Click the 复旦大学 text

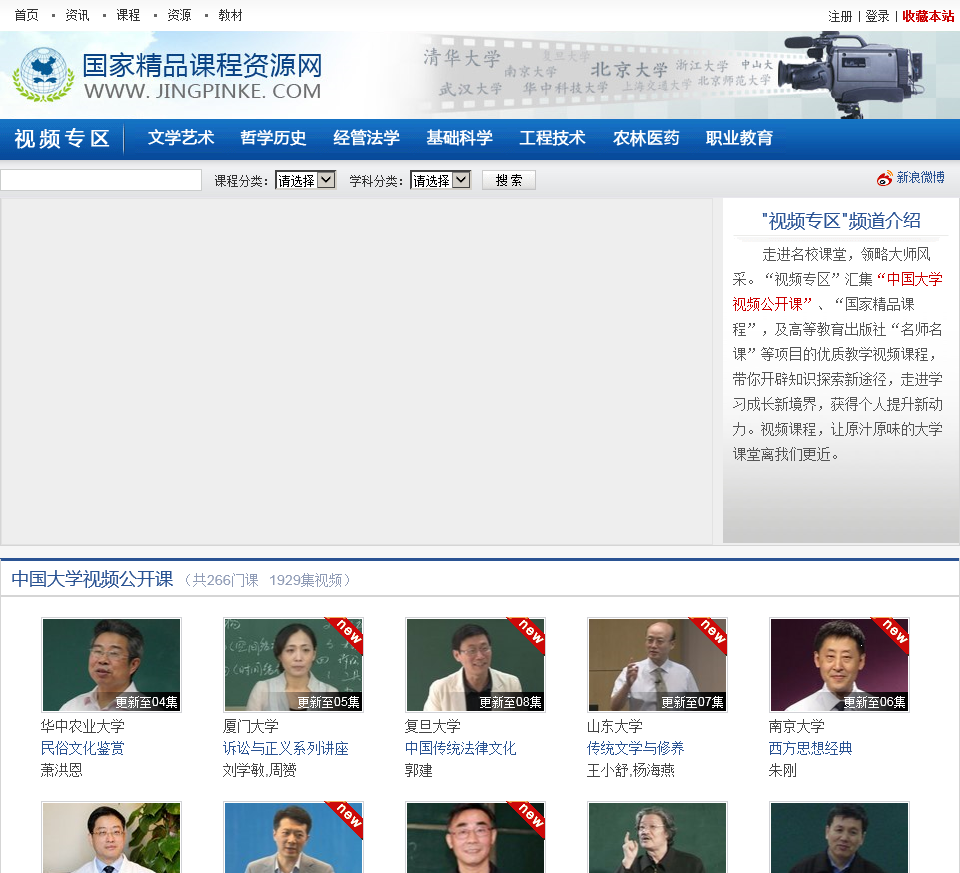[432, 726]
